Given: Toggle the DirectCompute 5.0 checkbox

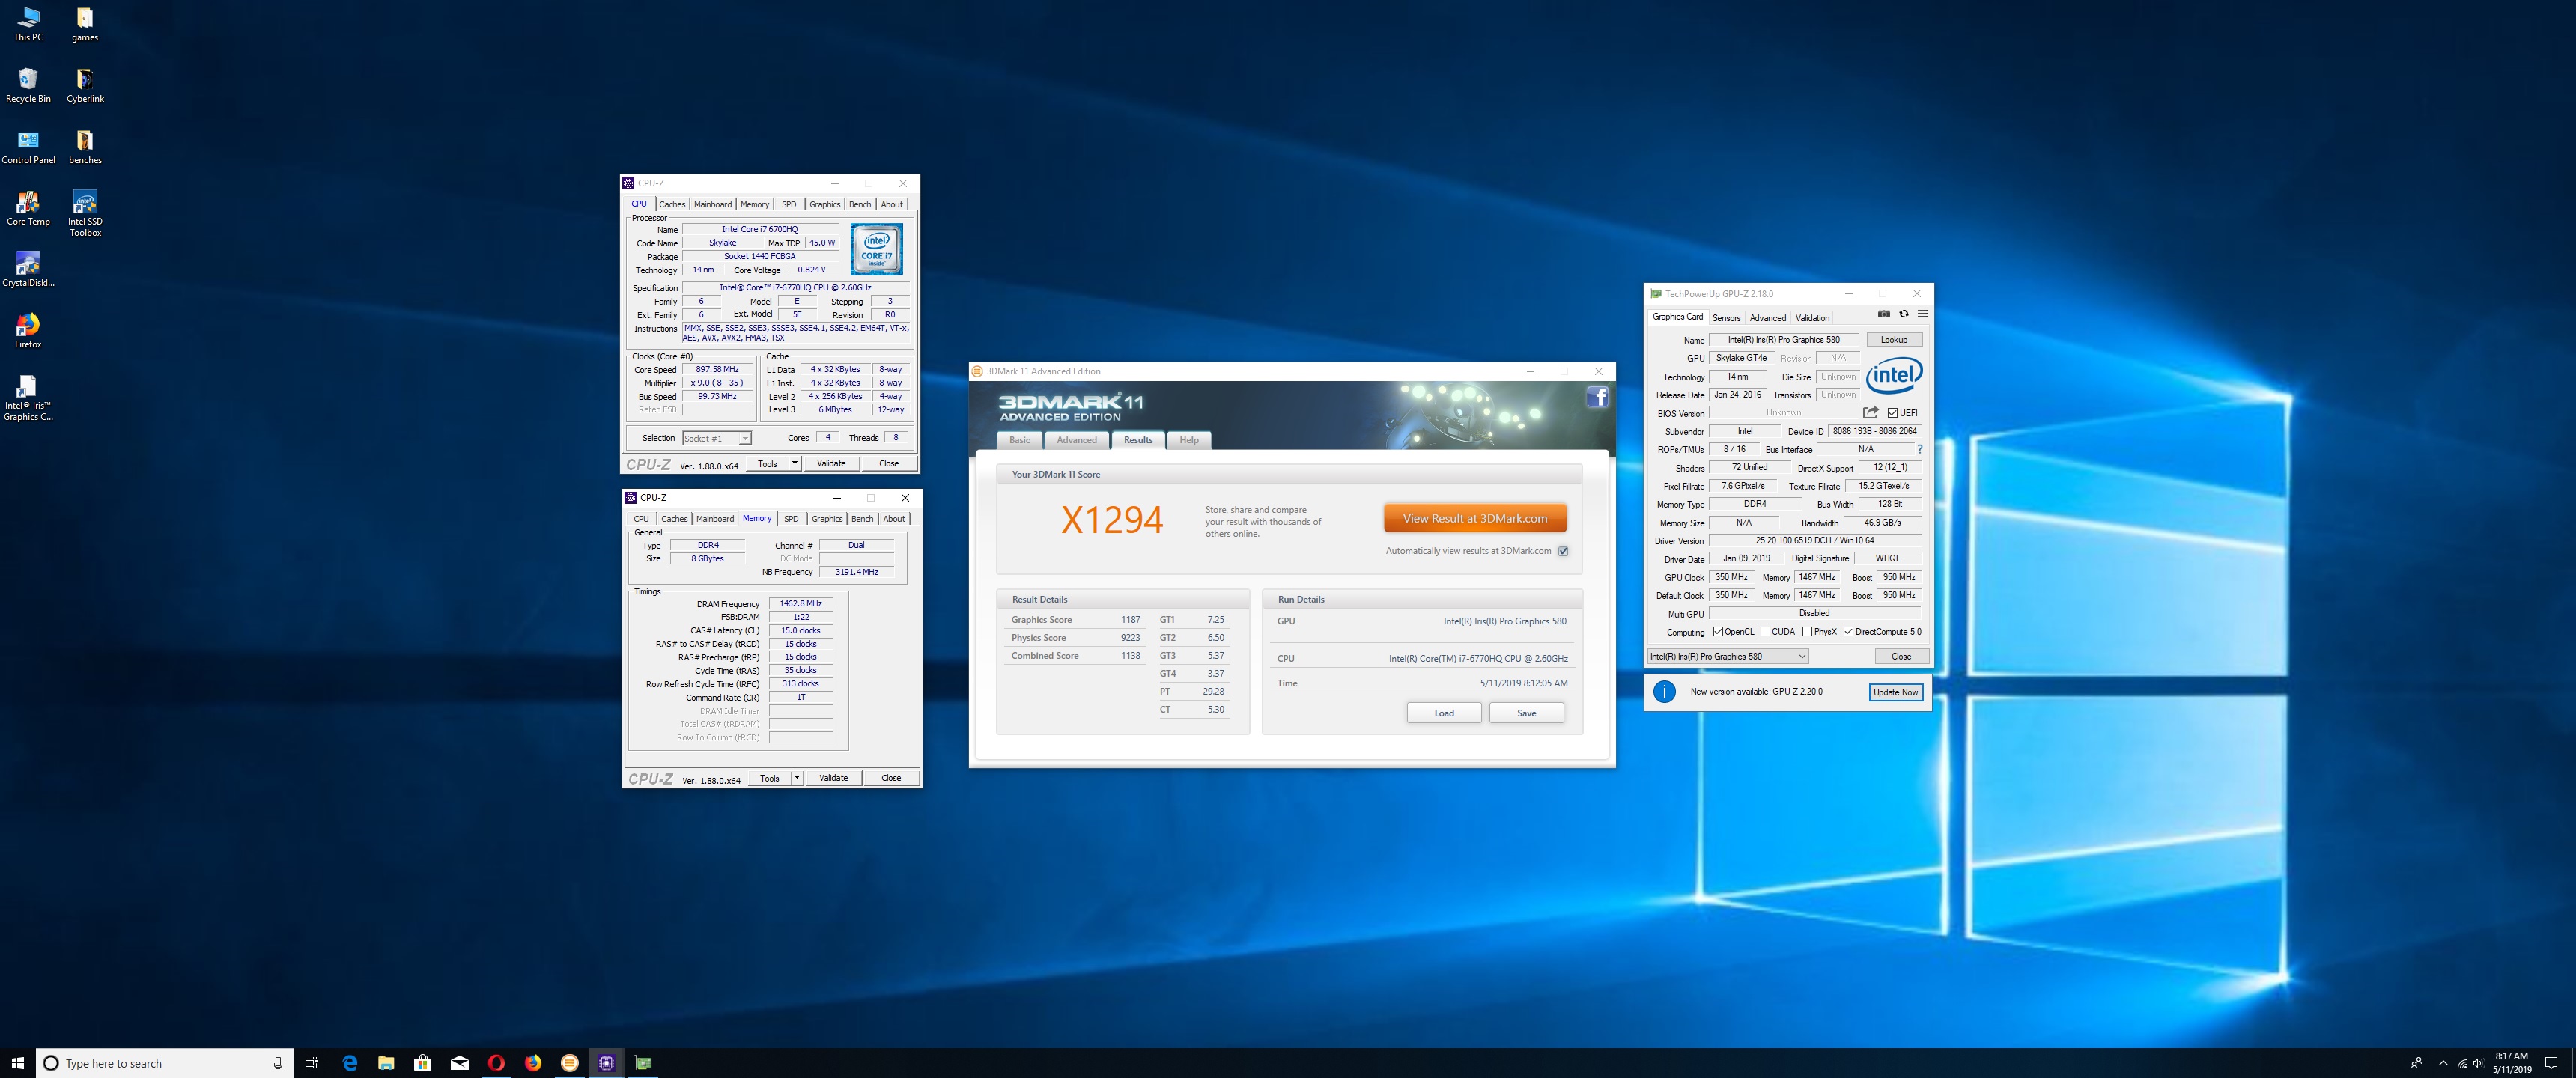Looking at the screenshot, I should pyautogui.click(x=1849, y=632).
